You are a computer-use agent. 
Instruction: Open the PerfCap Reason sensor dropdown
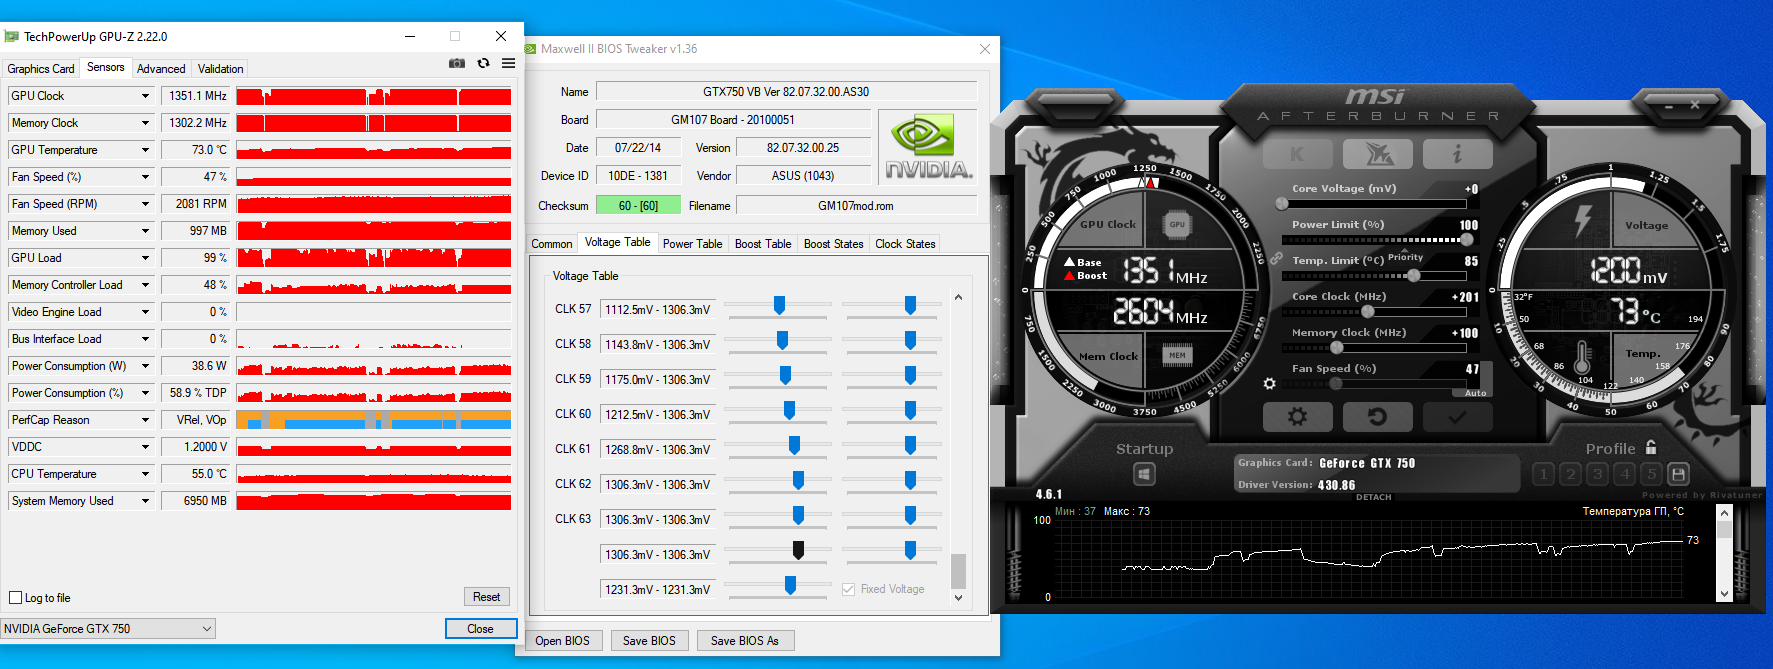point(145,420)
